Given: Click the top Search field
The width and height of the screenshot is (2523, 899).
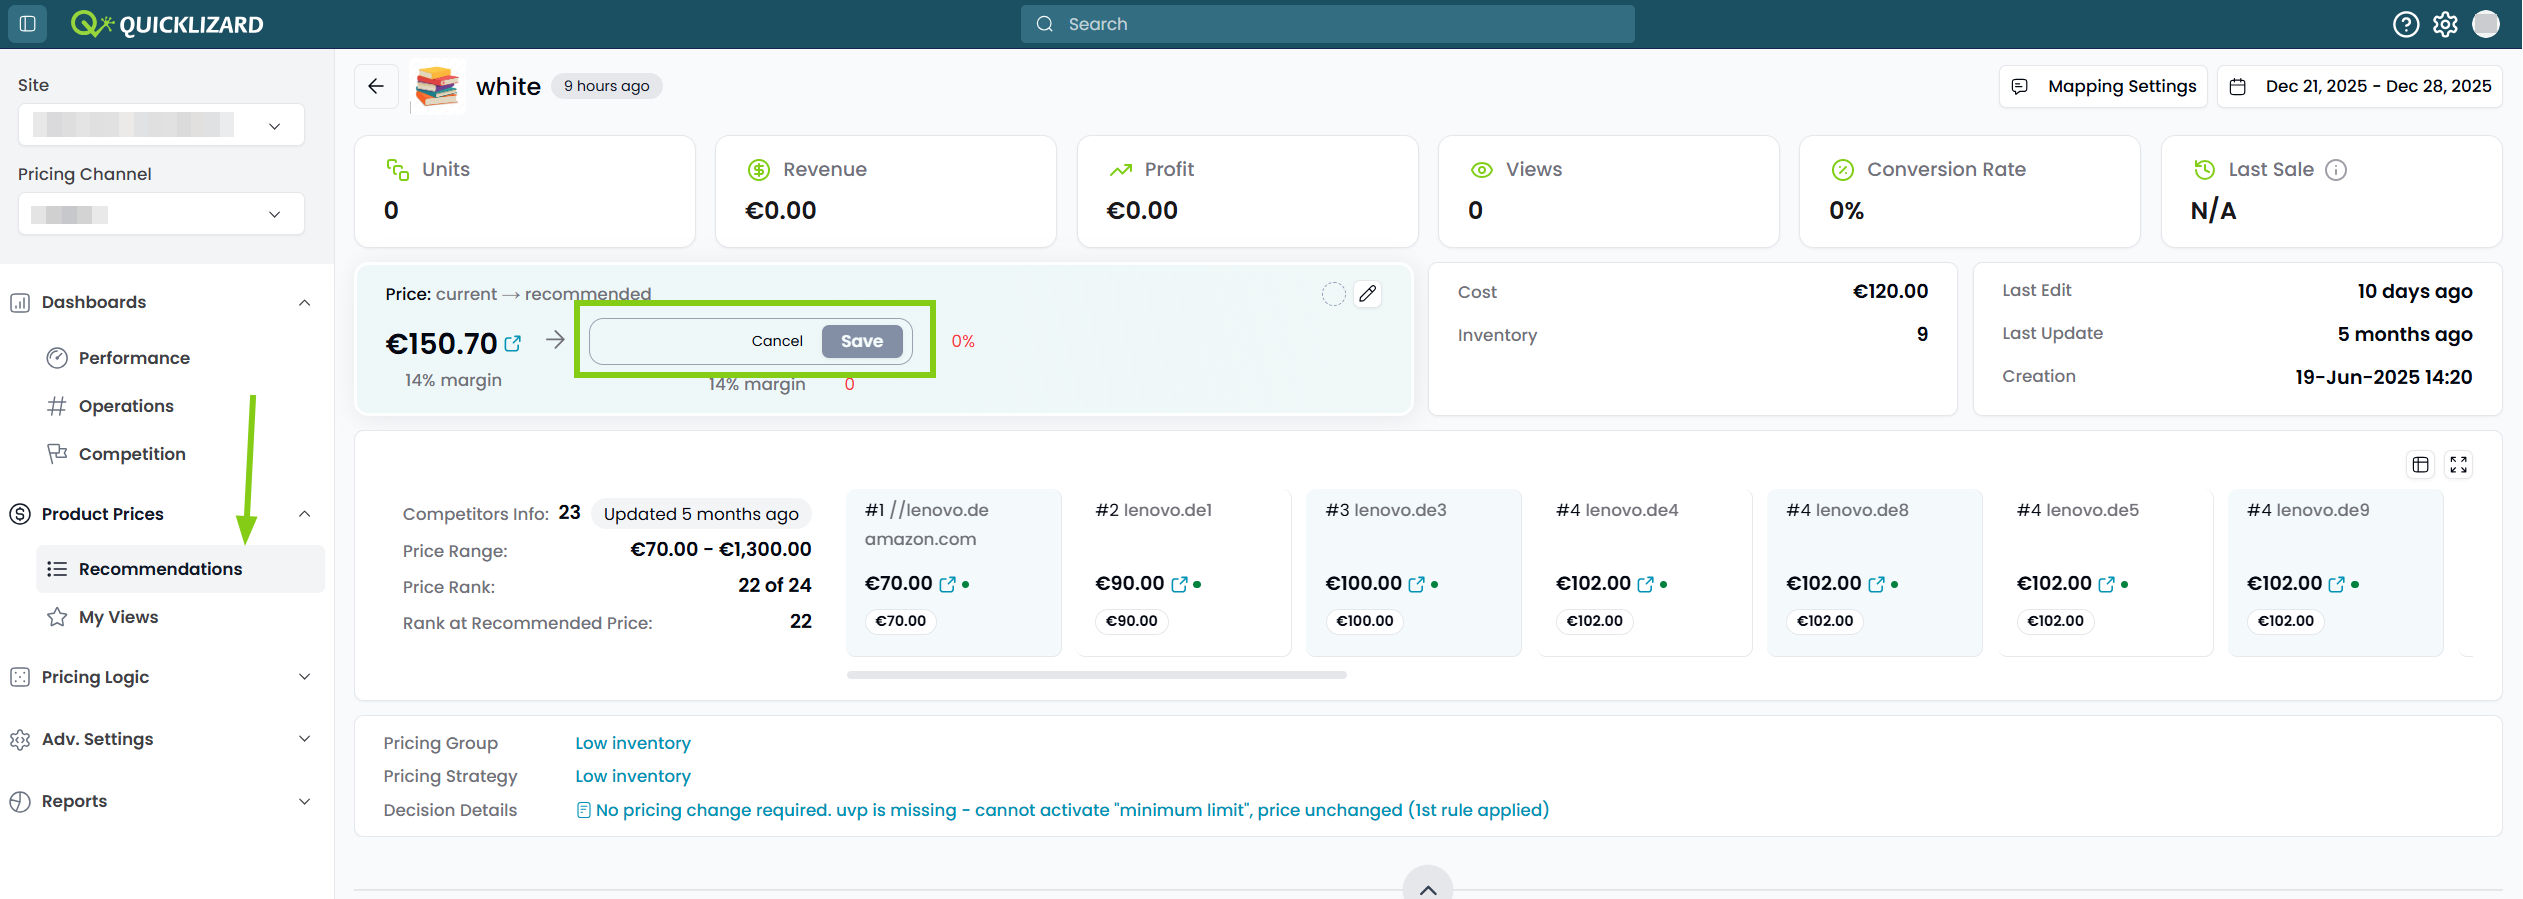Looking at the screenshot, I should (x=1327, y=24).
